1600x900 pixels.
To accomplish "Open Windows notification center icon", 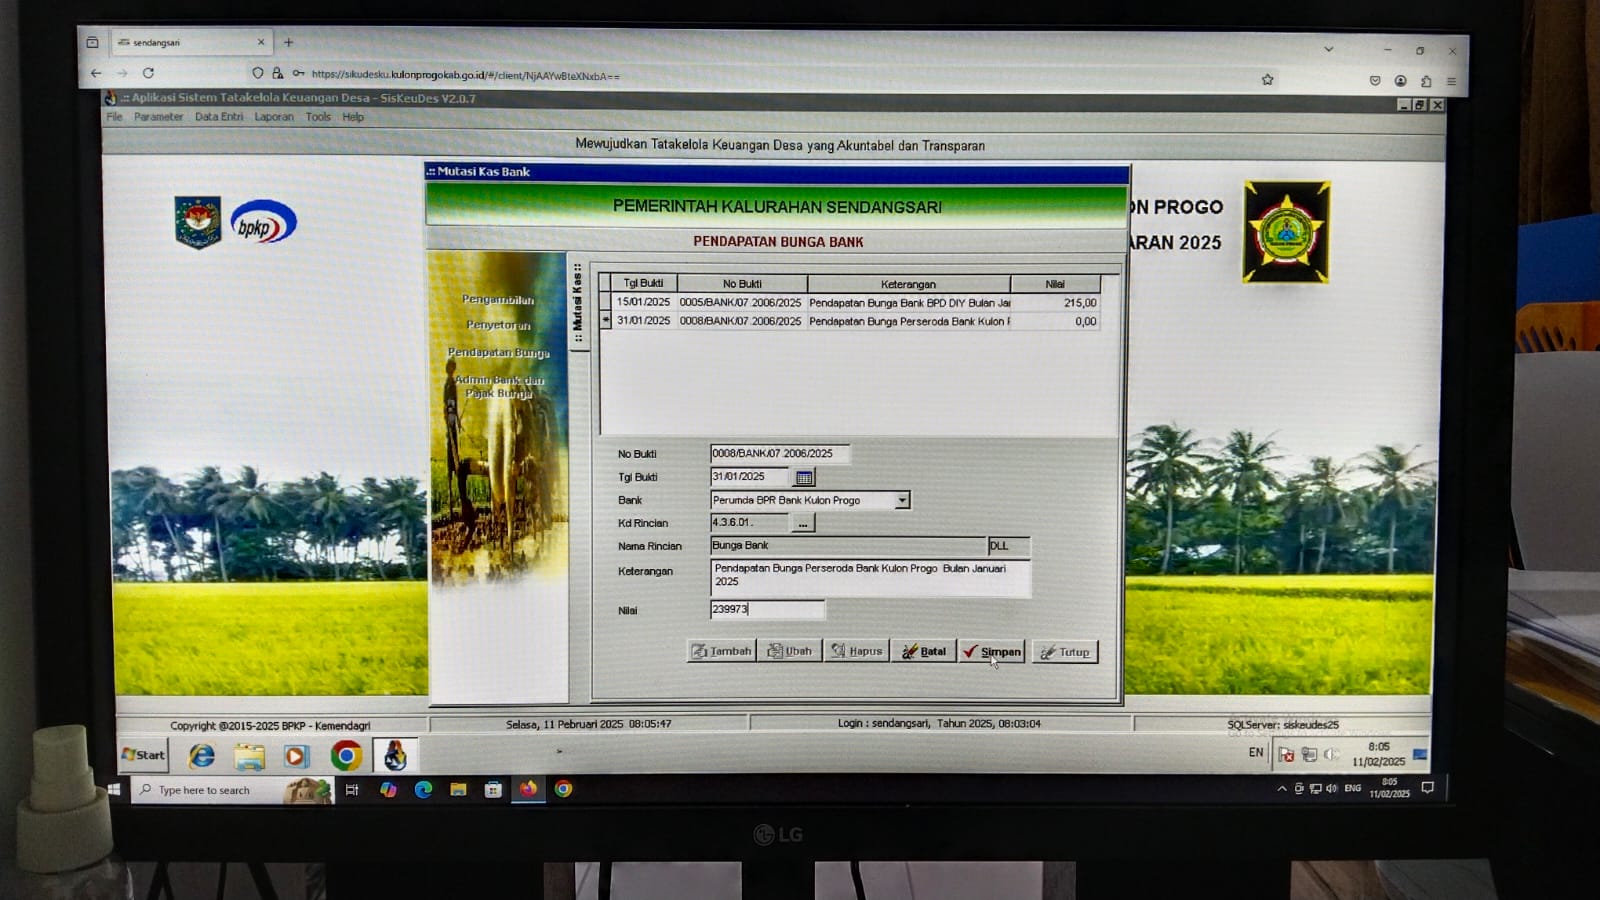I will coord(1427,788).
